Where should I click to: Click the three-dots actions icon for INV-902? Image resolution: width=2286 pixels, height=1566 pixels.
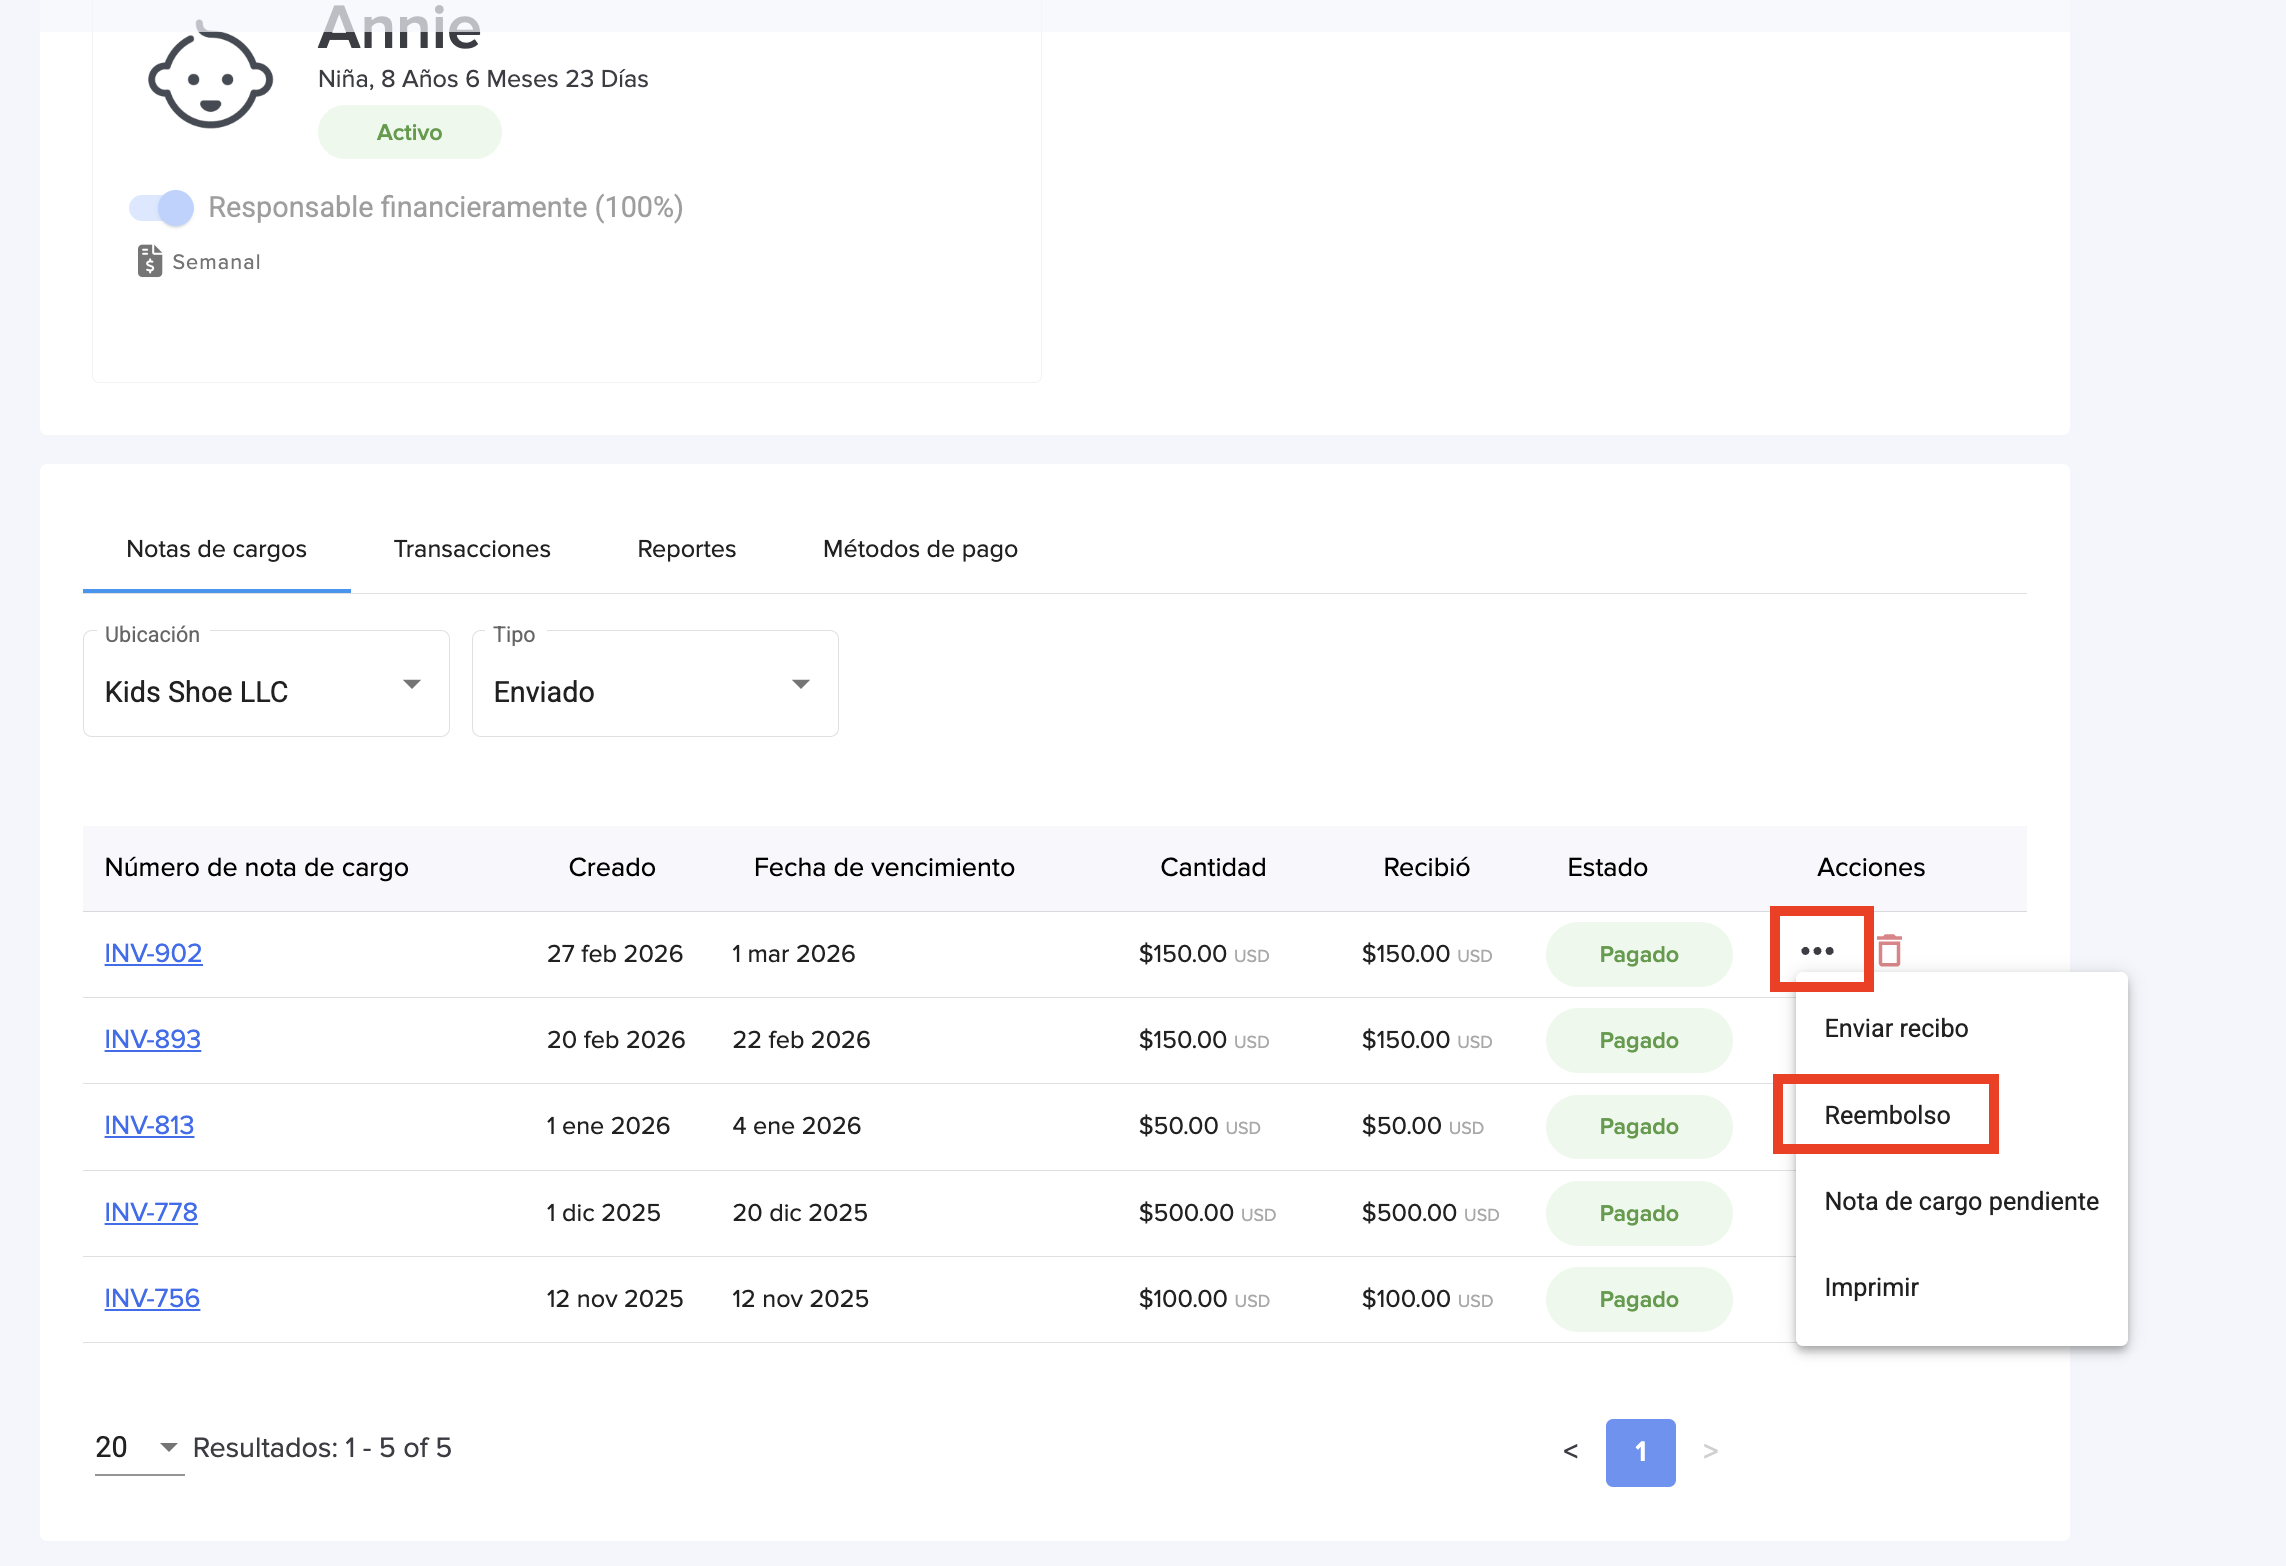1816,951
